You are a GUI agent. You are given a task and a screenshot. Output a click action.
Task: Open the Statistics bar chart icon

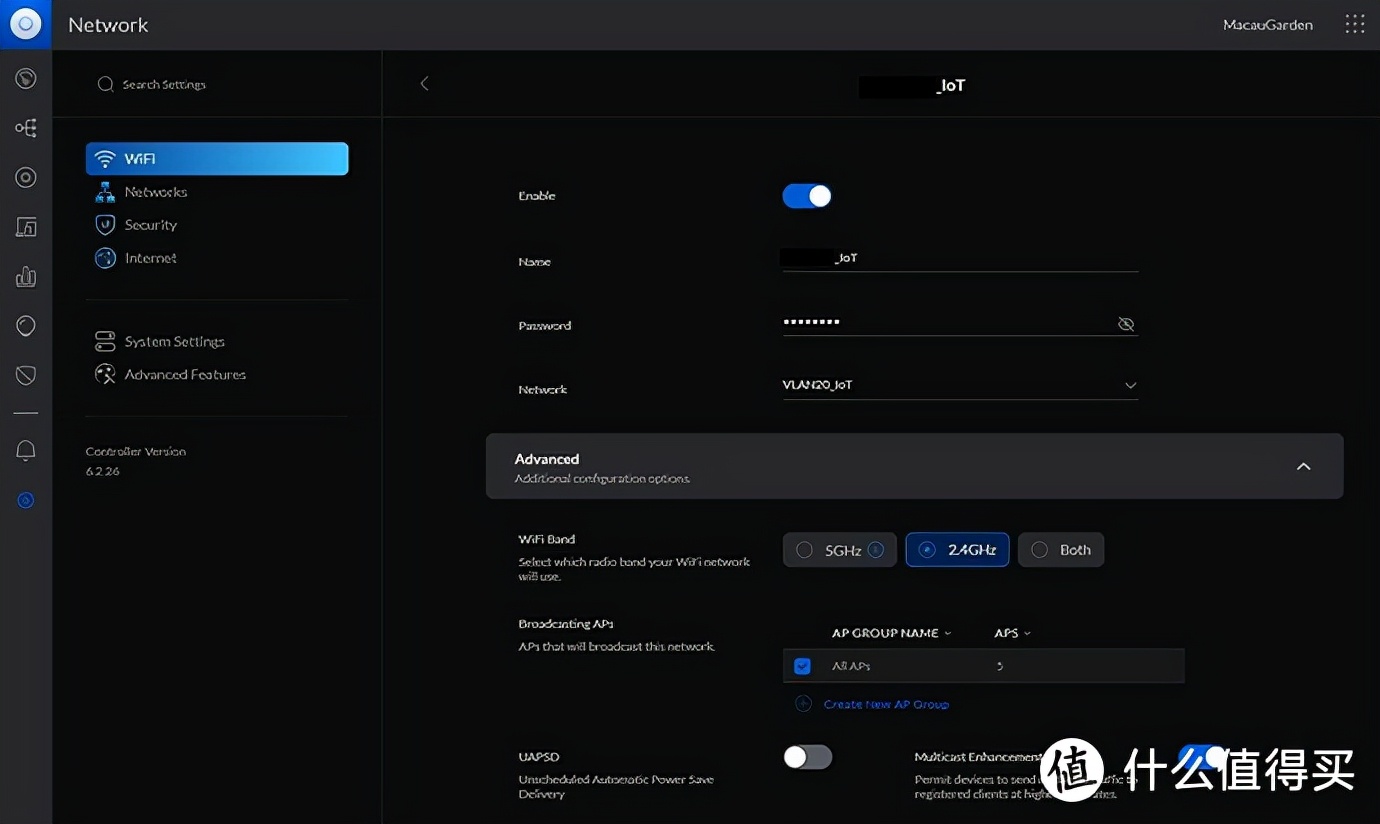(x=26, y=277)
